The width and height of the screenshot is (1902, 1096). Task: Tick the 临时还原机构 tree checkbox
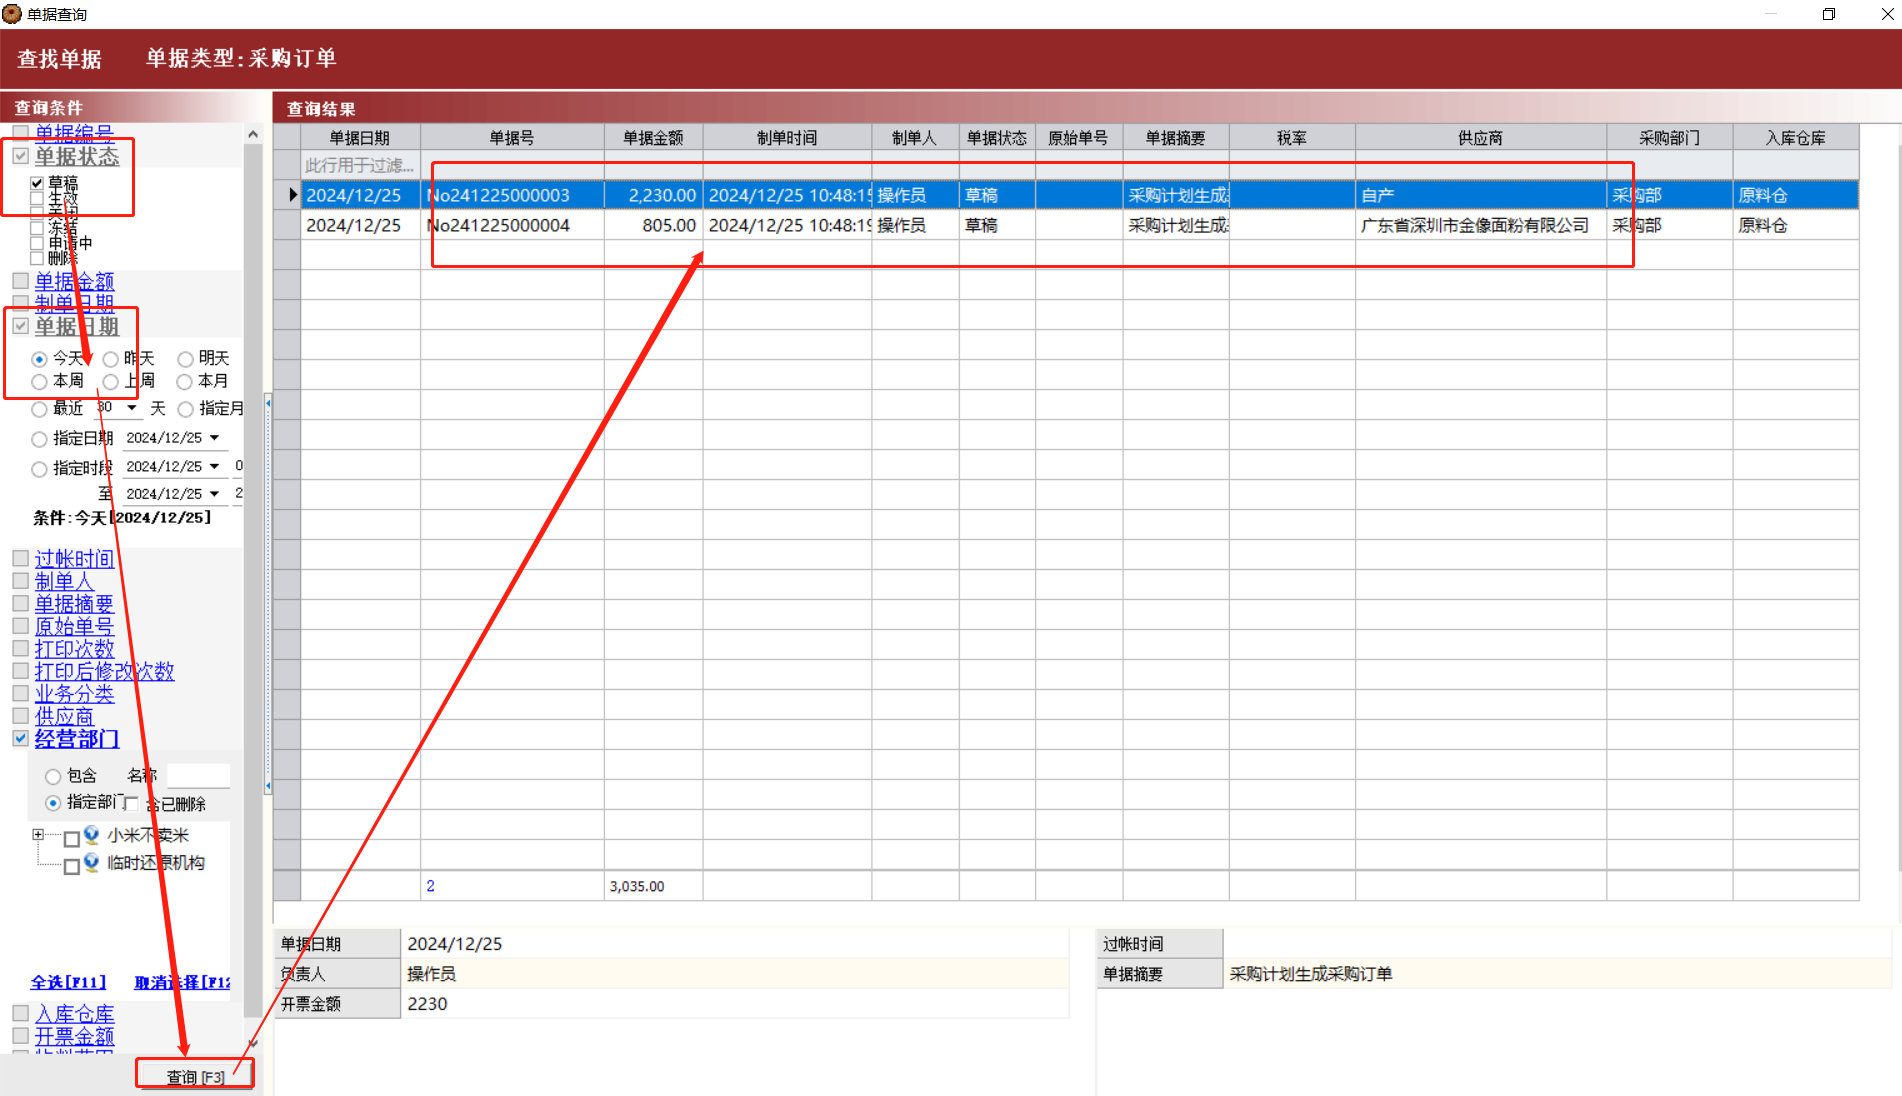tap(71, 866)
